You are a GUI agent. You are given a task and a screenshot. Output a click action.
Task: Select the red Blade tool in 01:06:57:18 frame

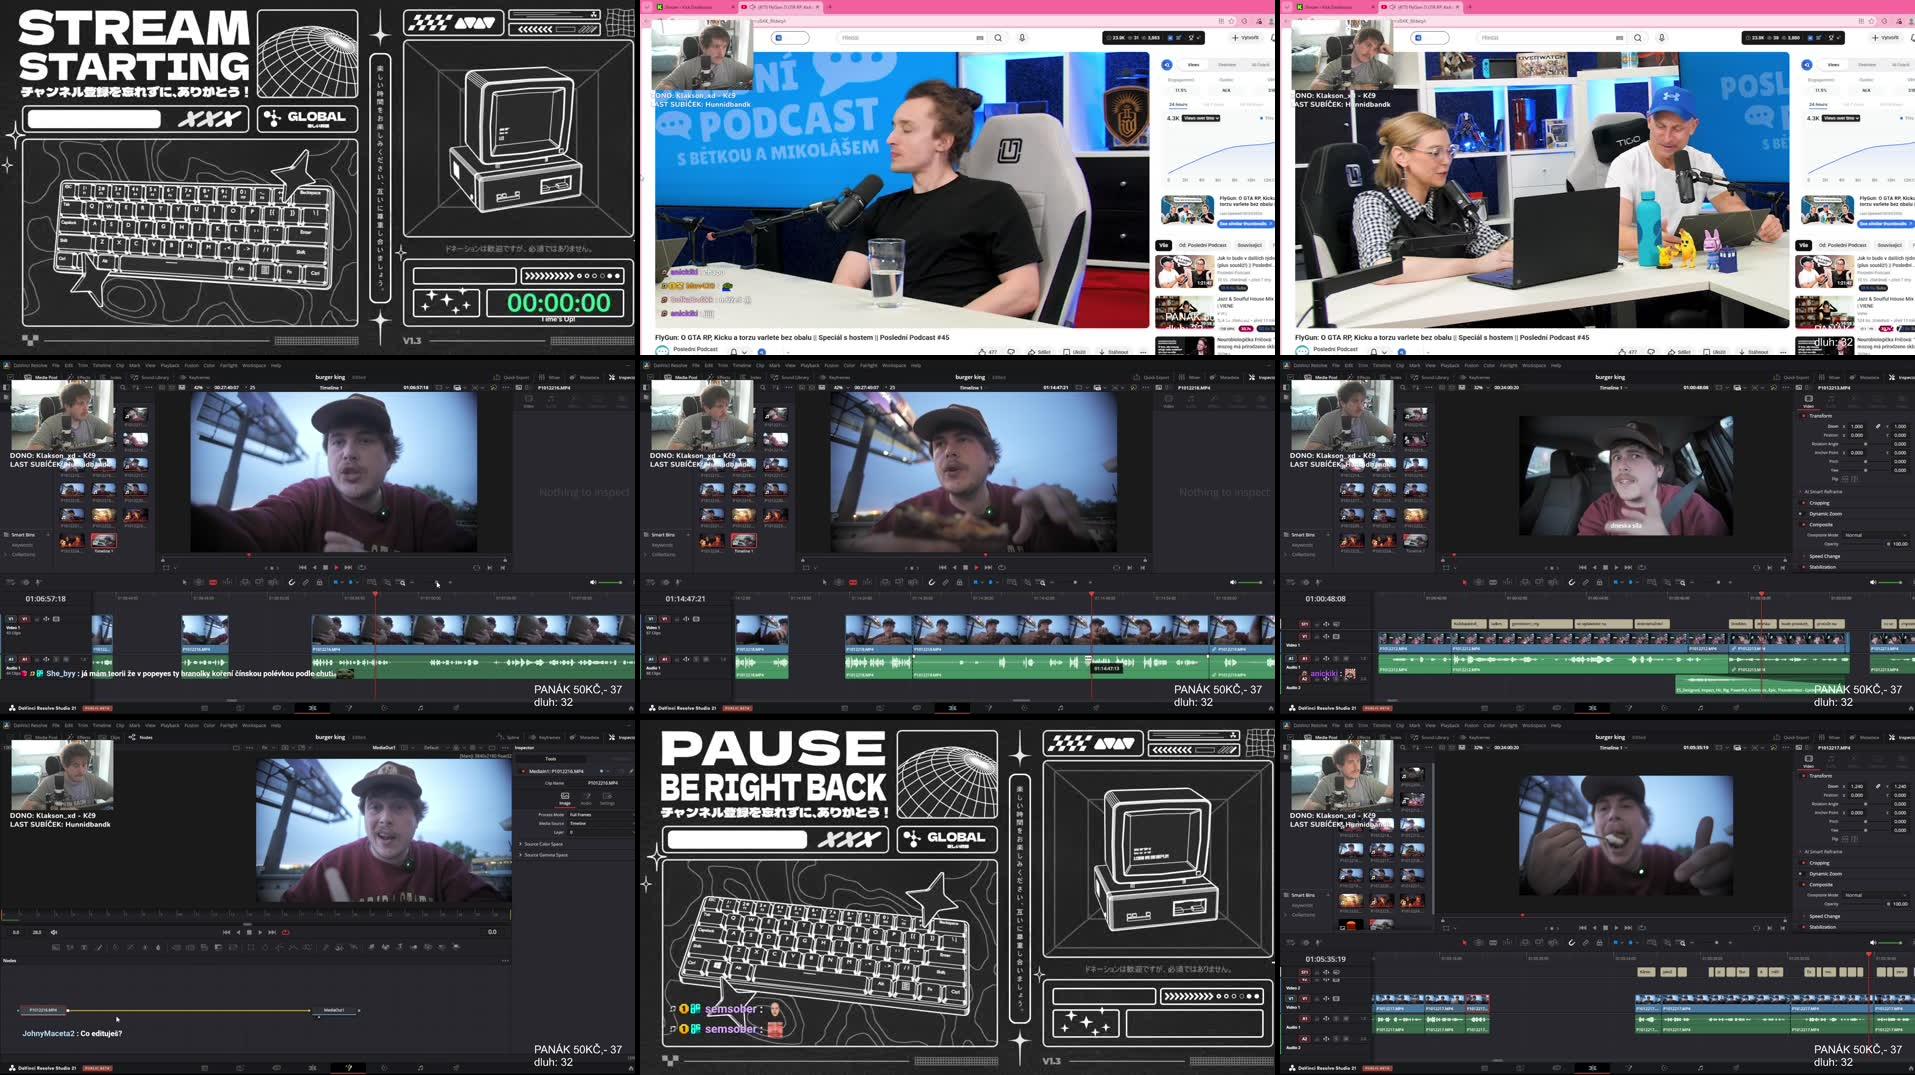coord(213,582)
